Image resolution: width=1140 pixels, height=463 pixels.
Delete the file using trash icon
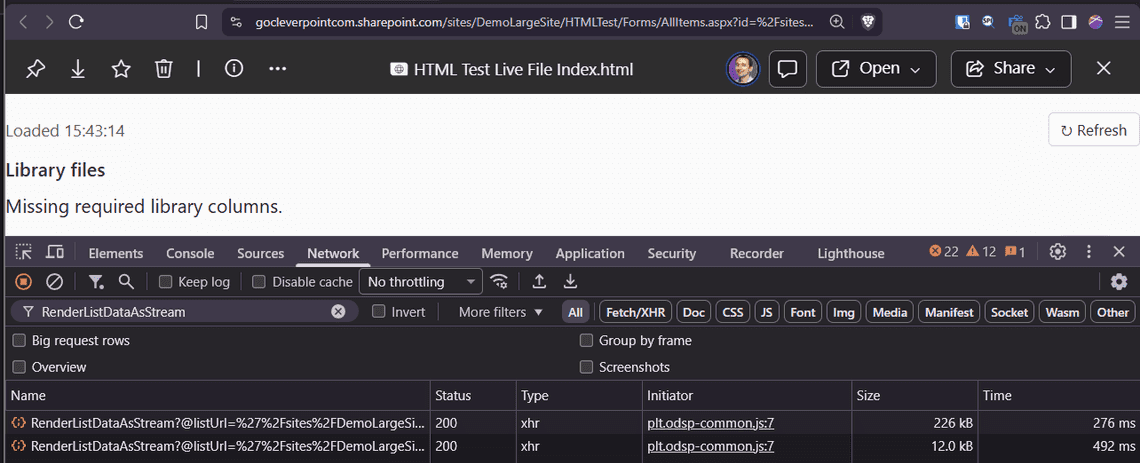164,69
